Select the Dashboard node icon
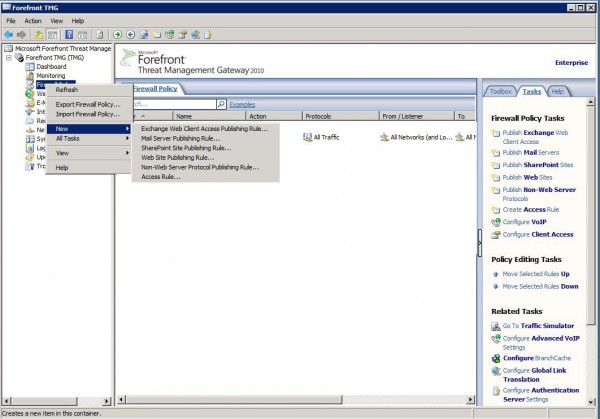The image size is (600, 419). coord(29,66)
